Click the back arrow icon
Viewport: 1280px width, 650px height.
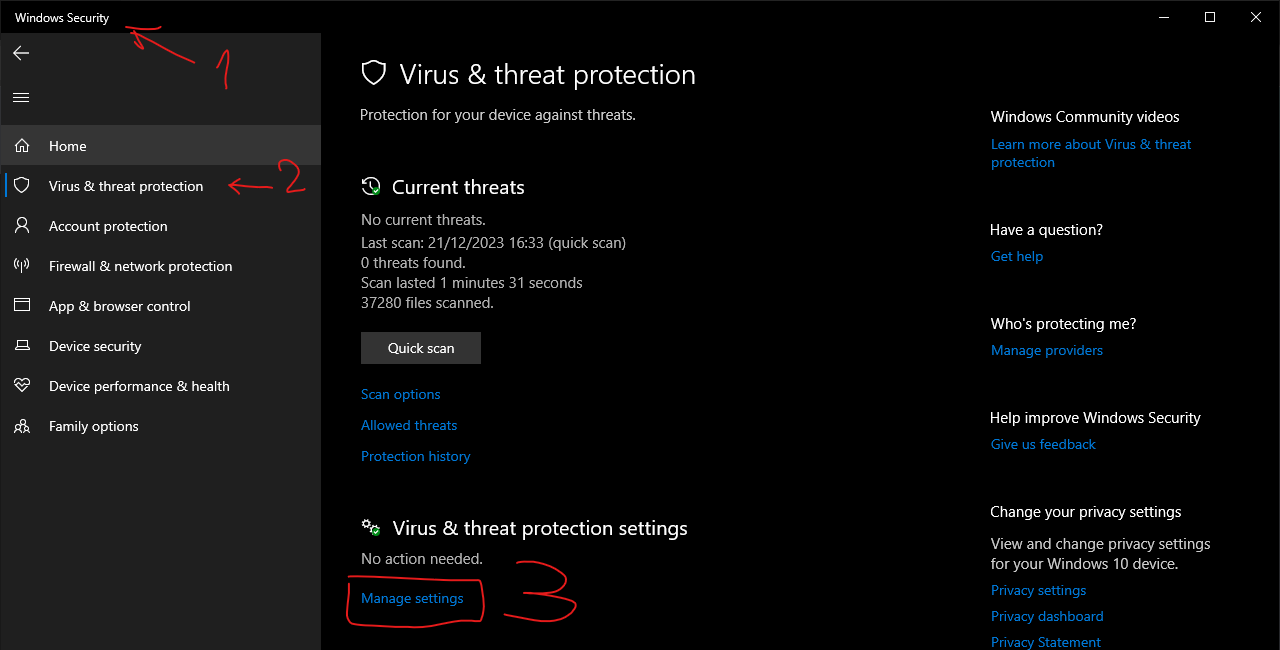21,53
